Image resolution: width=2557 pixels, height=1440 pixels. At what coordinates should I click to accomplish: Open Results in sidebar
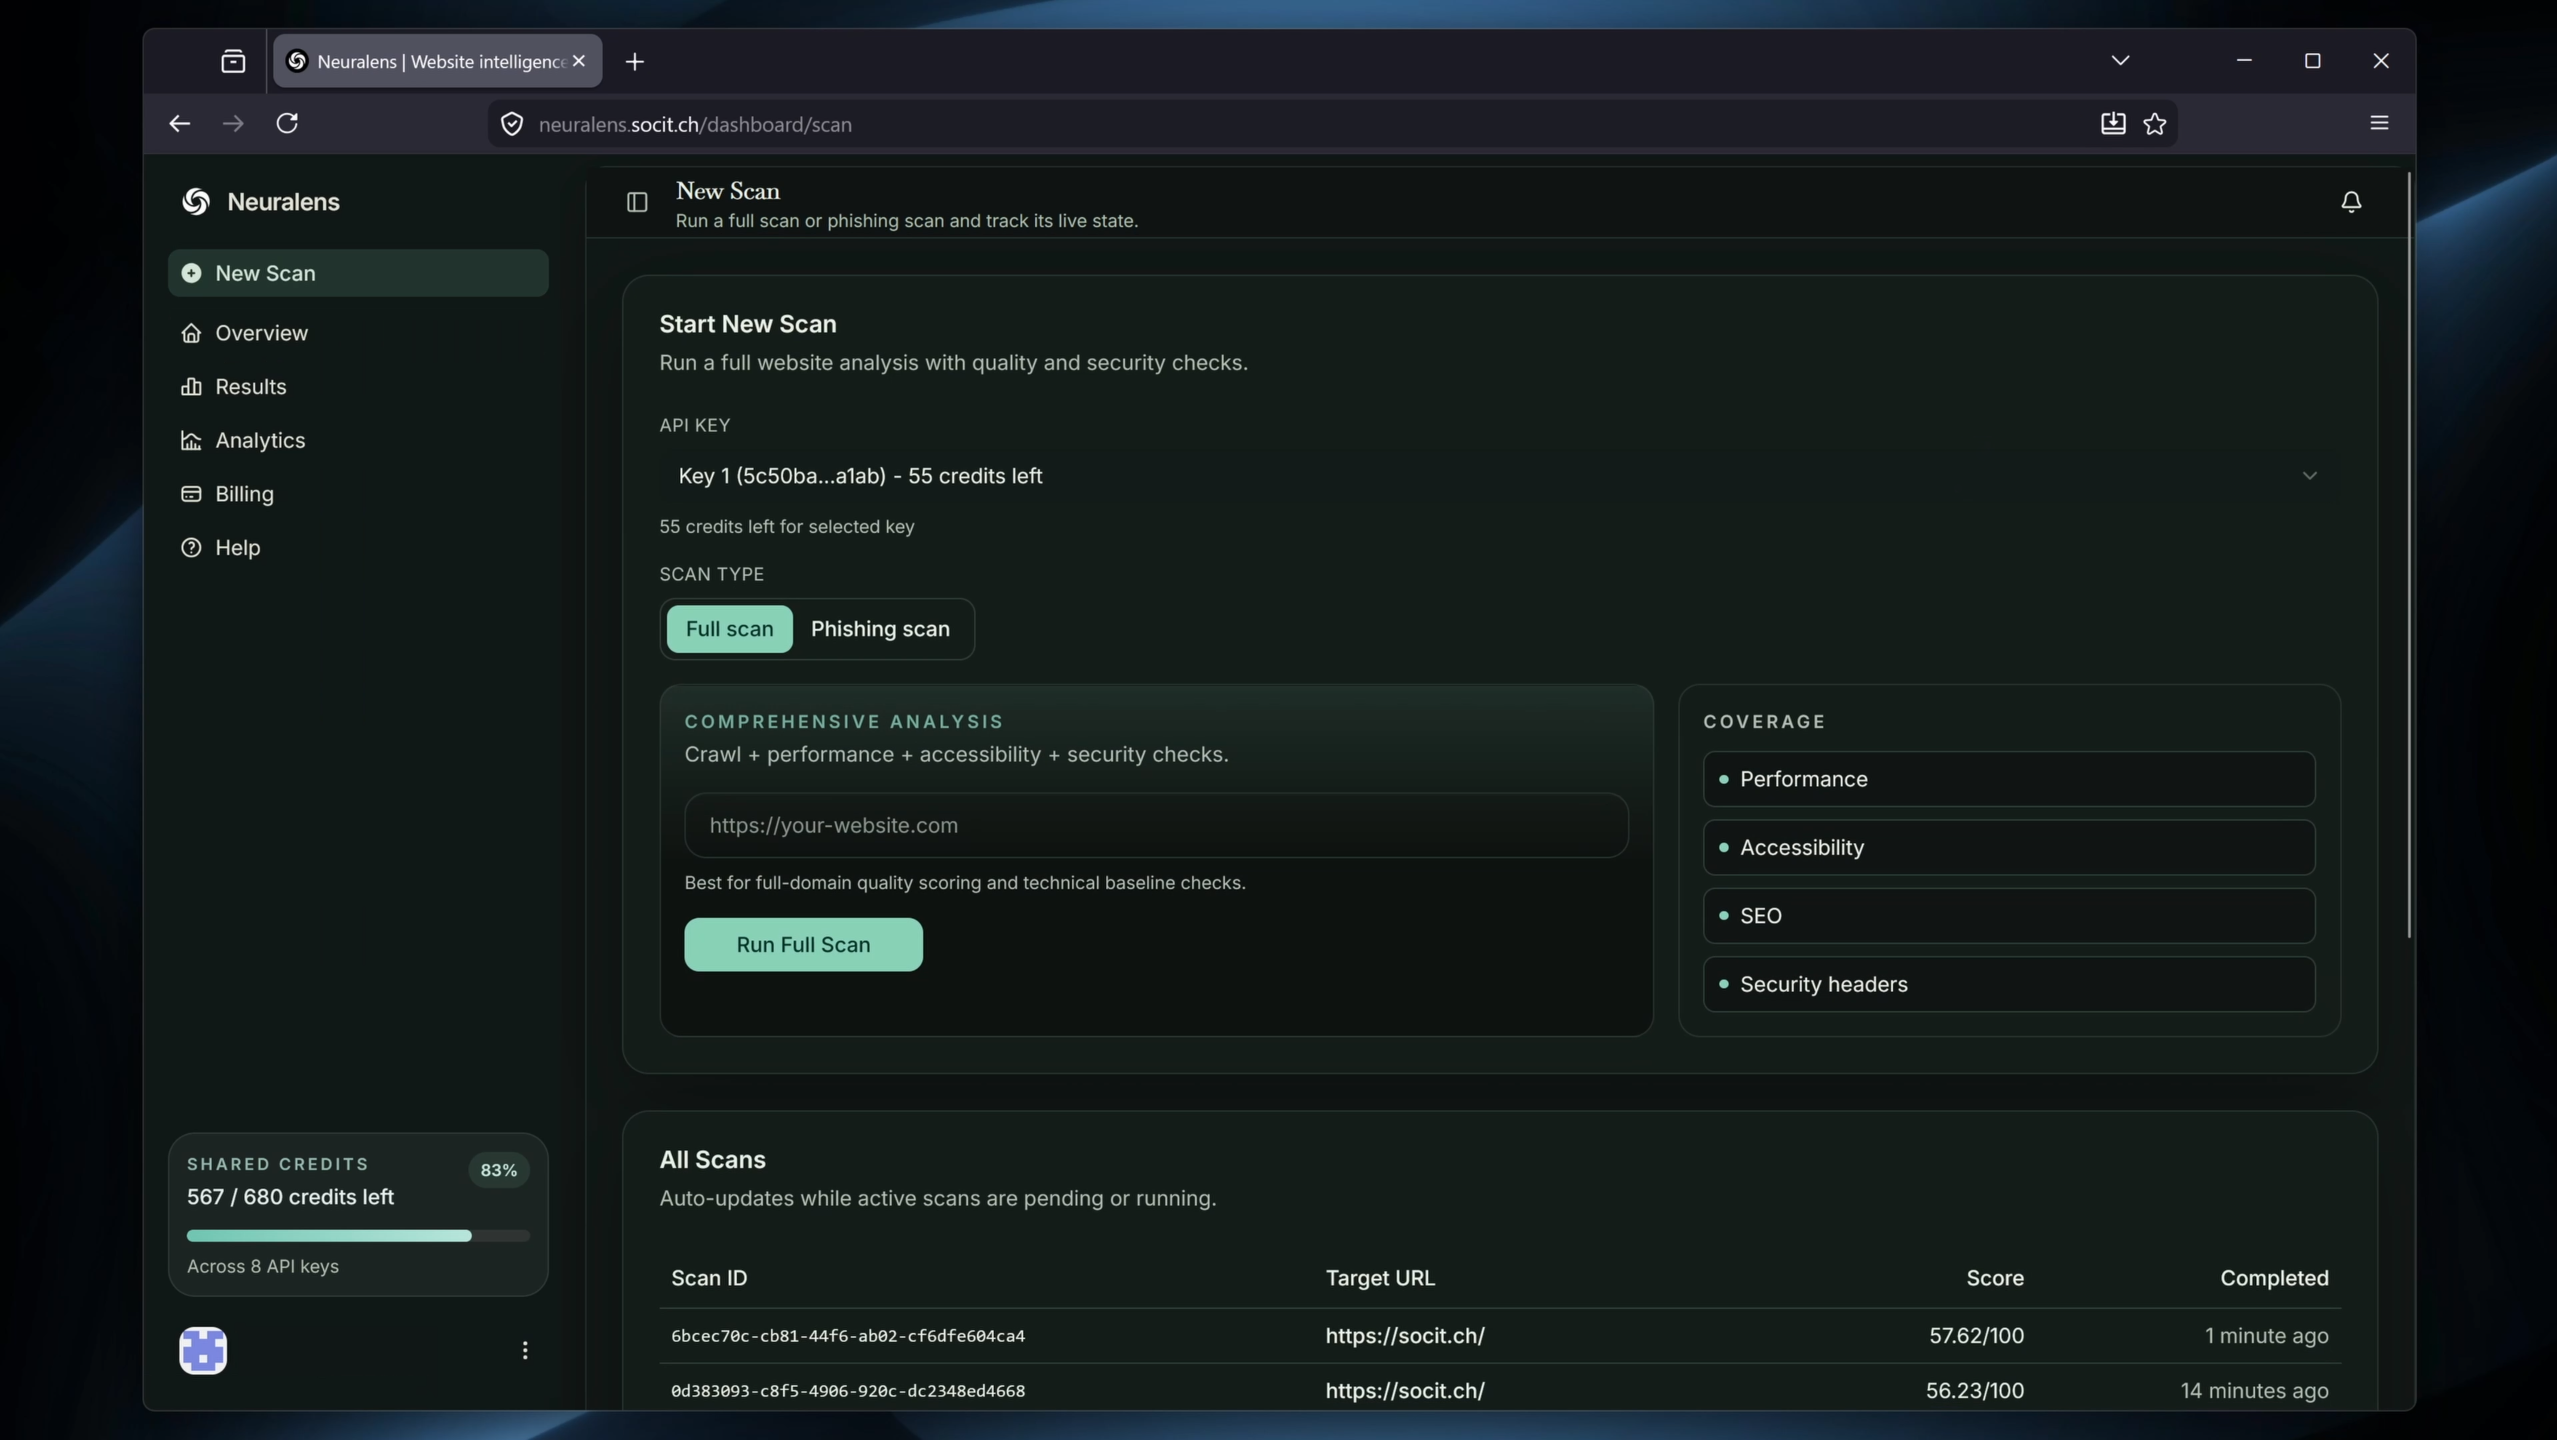tap(358, 387)
